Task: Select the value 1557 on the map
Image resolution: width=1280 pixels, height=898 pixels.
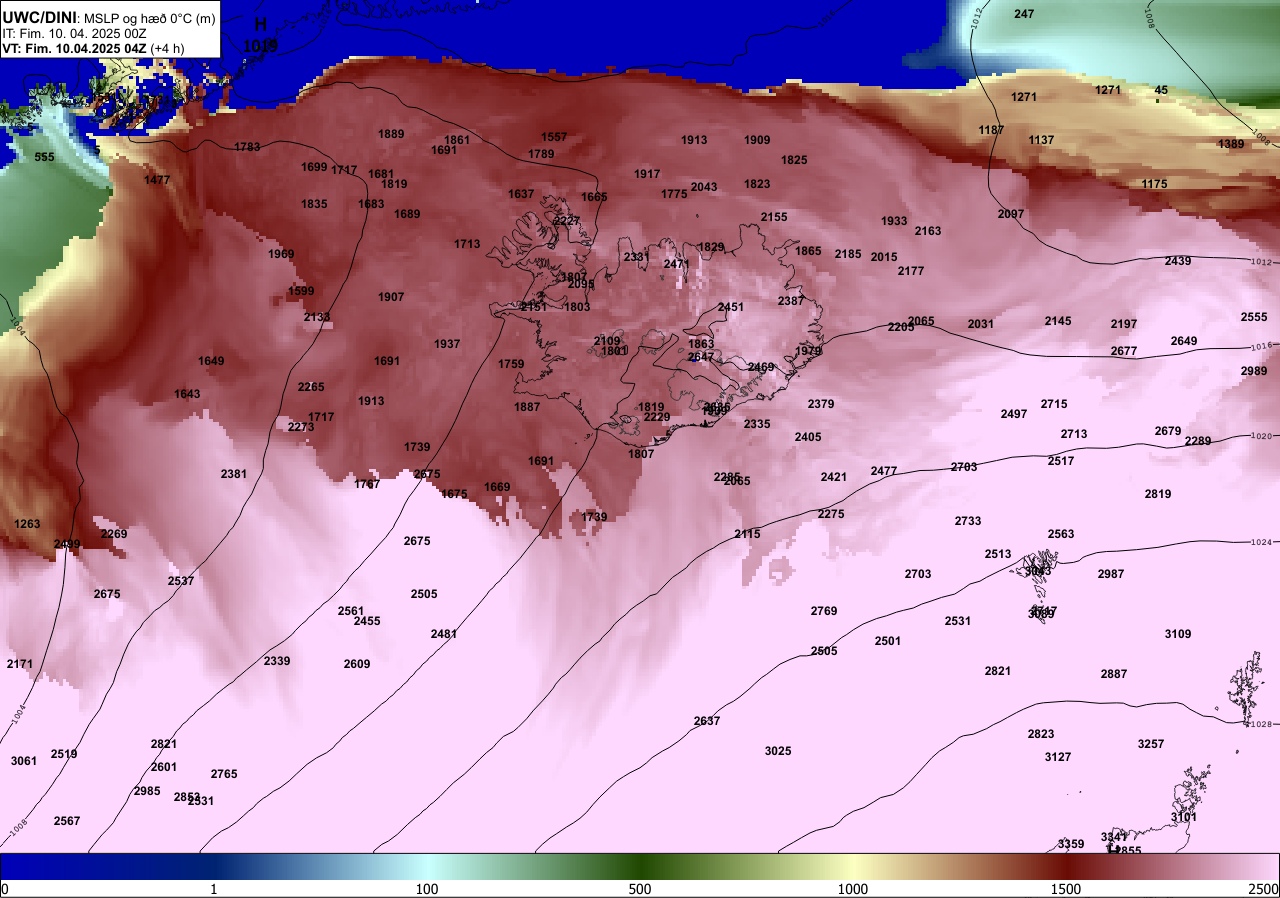Action: pos(554,137)
